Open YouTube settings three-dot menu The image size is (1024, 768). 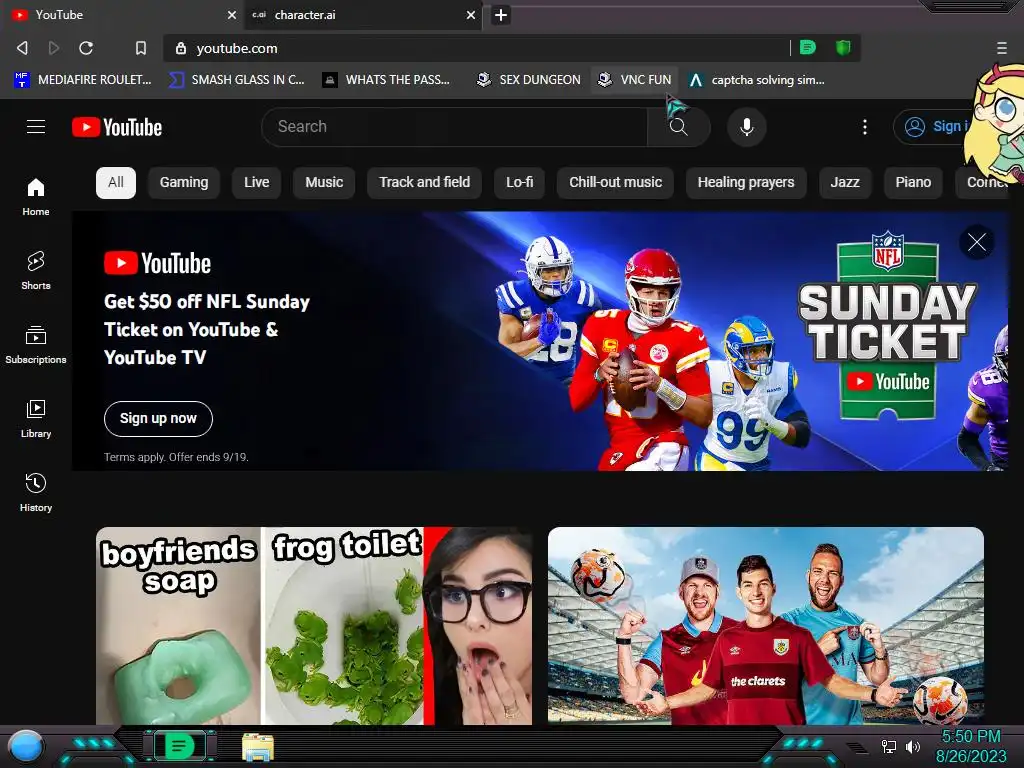pyautogui.click(x=865, y=127)
